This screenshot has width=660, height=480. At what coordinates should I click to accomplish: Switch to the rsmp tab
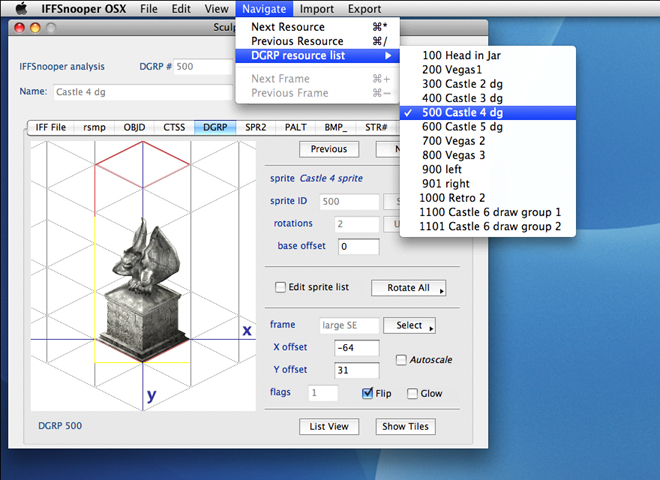94,128
